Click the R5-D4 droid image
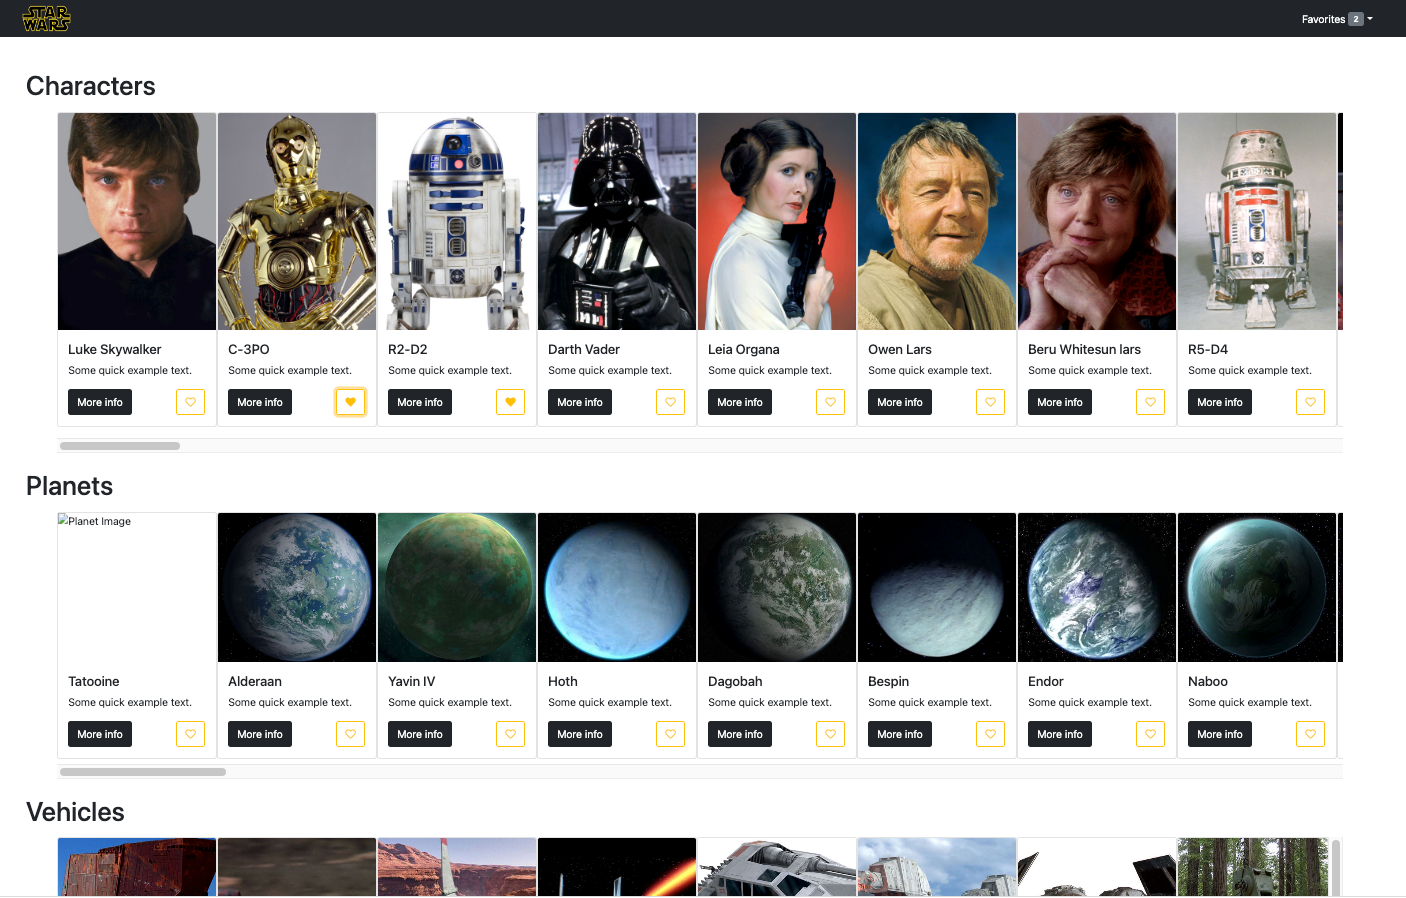This screenshot has width=1406, height=898. pos(1257,221)
